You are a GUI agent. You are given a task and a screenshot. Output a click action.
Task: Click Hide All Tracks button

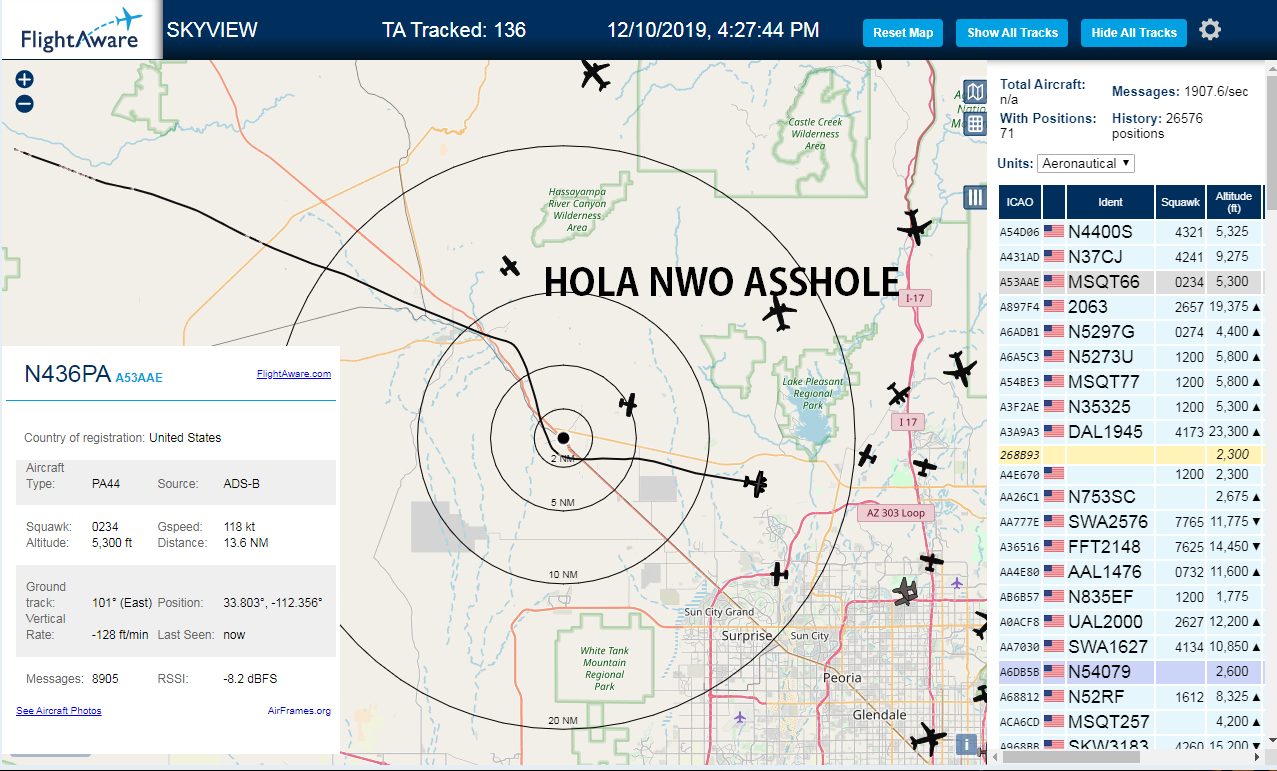click(x=1134, y=33)
